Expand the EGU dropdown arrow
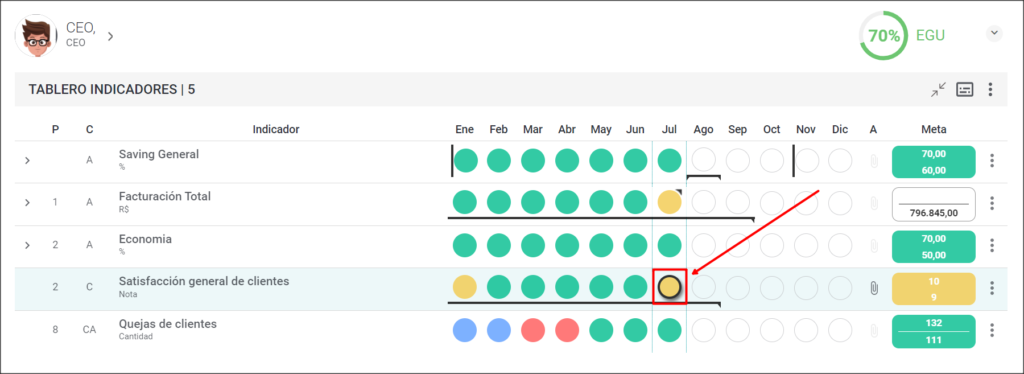1024x374 pixels. (x=994, y=33)
